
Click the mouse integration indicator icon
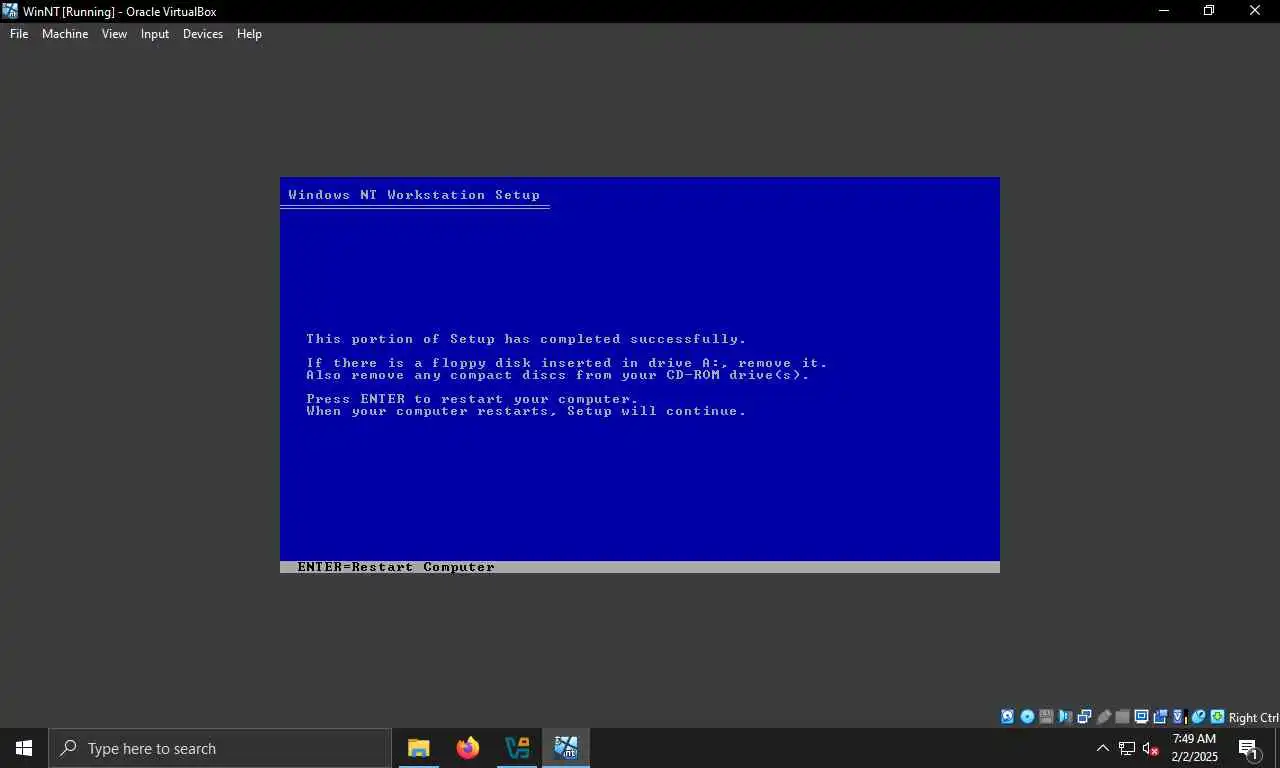point(1198,717)
